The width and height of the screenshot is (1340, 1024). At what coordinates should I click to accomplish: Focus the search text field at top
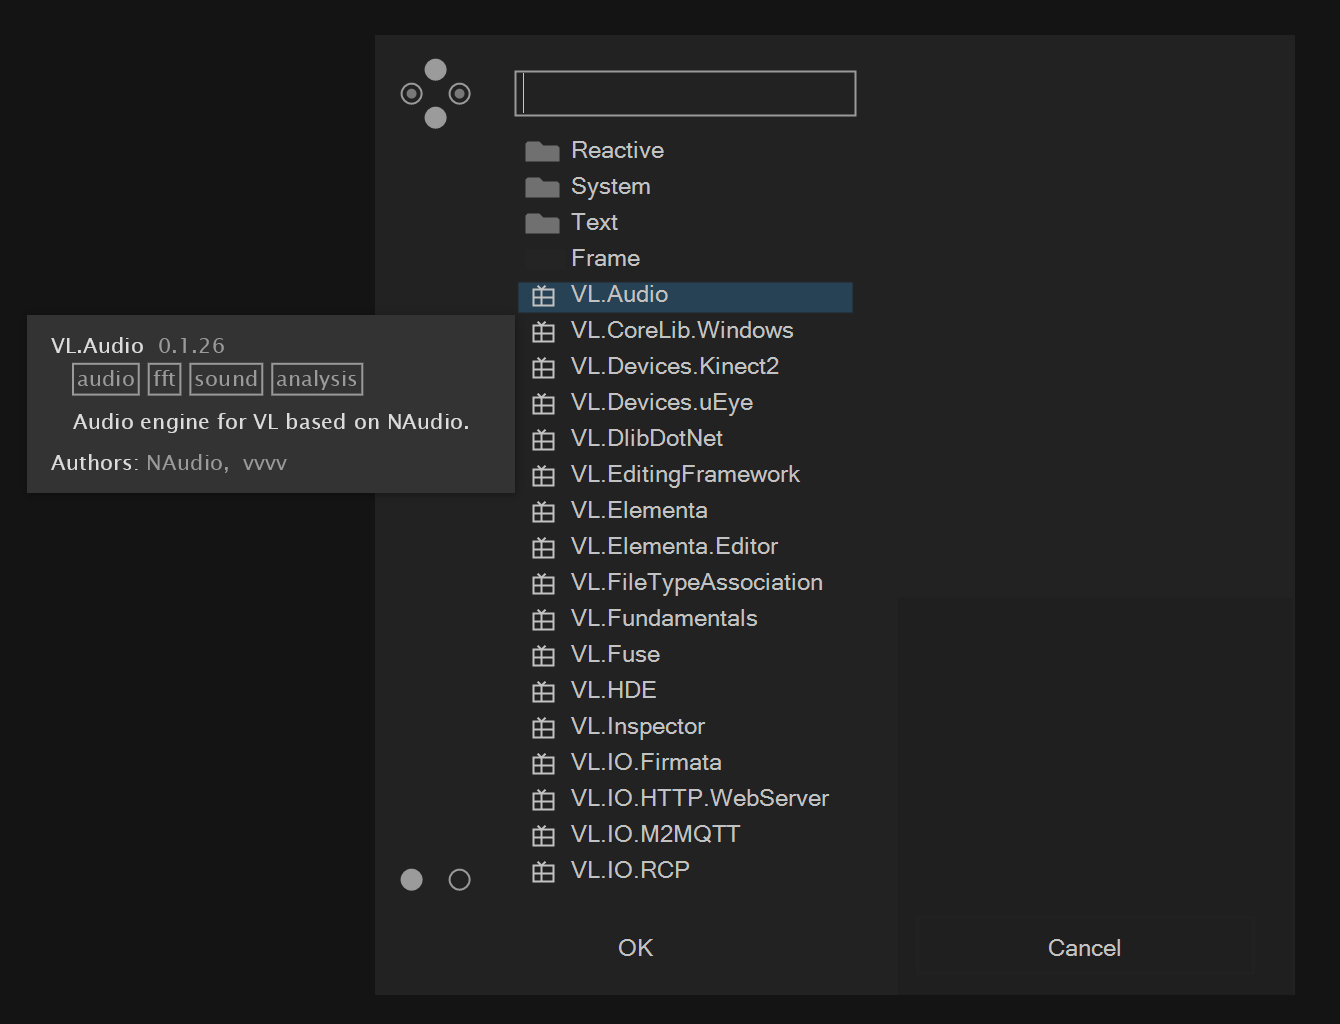(685, 94)
